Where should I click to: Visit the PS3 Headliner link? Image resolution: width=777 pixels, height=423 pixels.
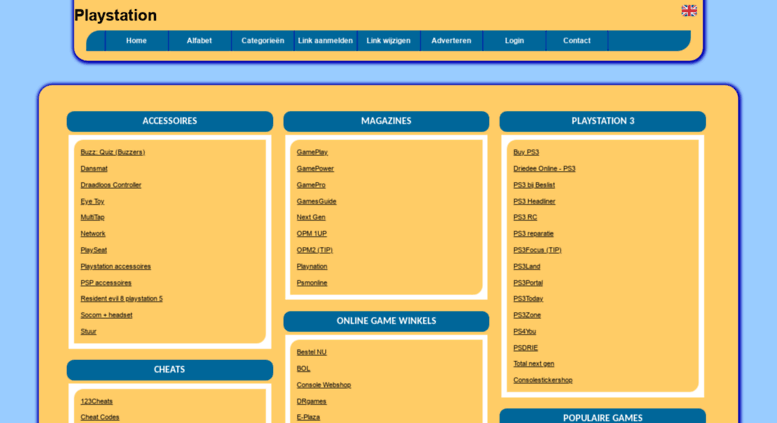point(534,201)
